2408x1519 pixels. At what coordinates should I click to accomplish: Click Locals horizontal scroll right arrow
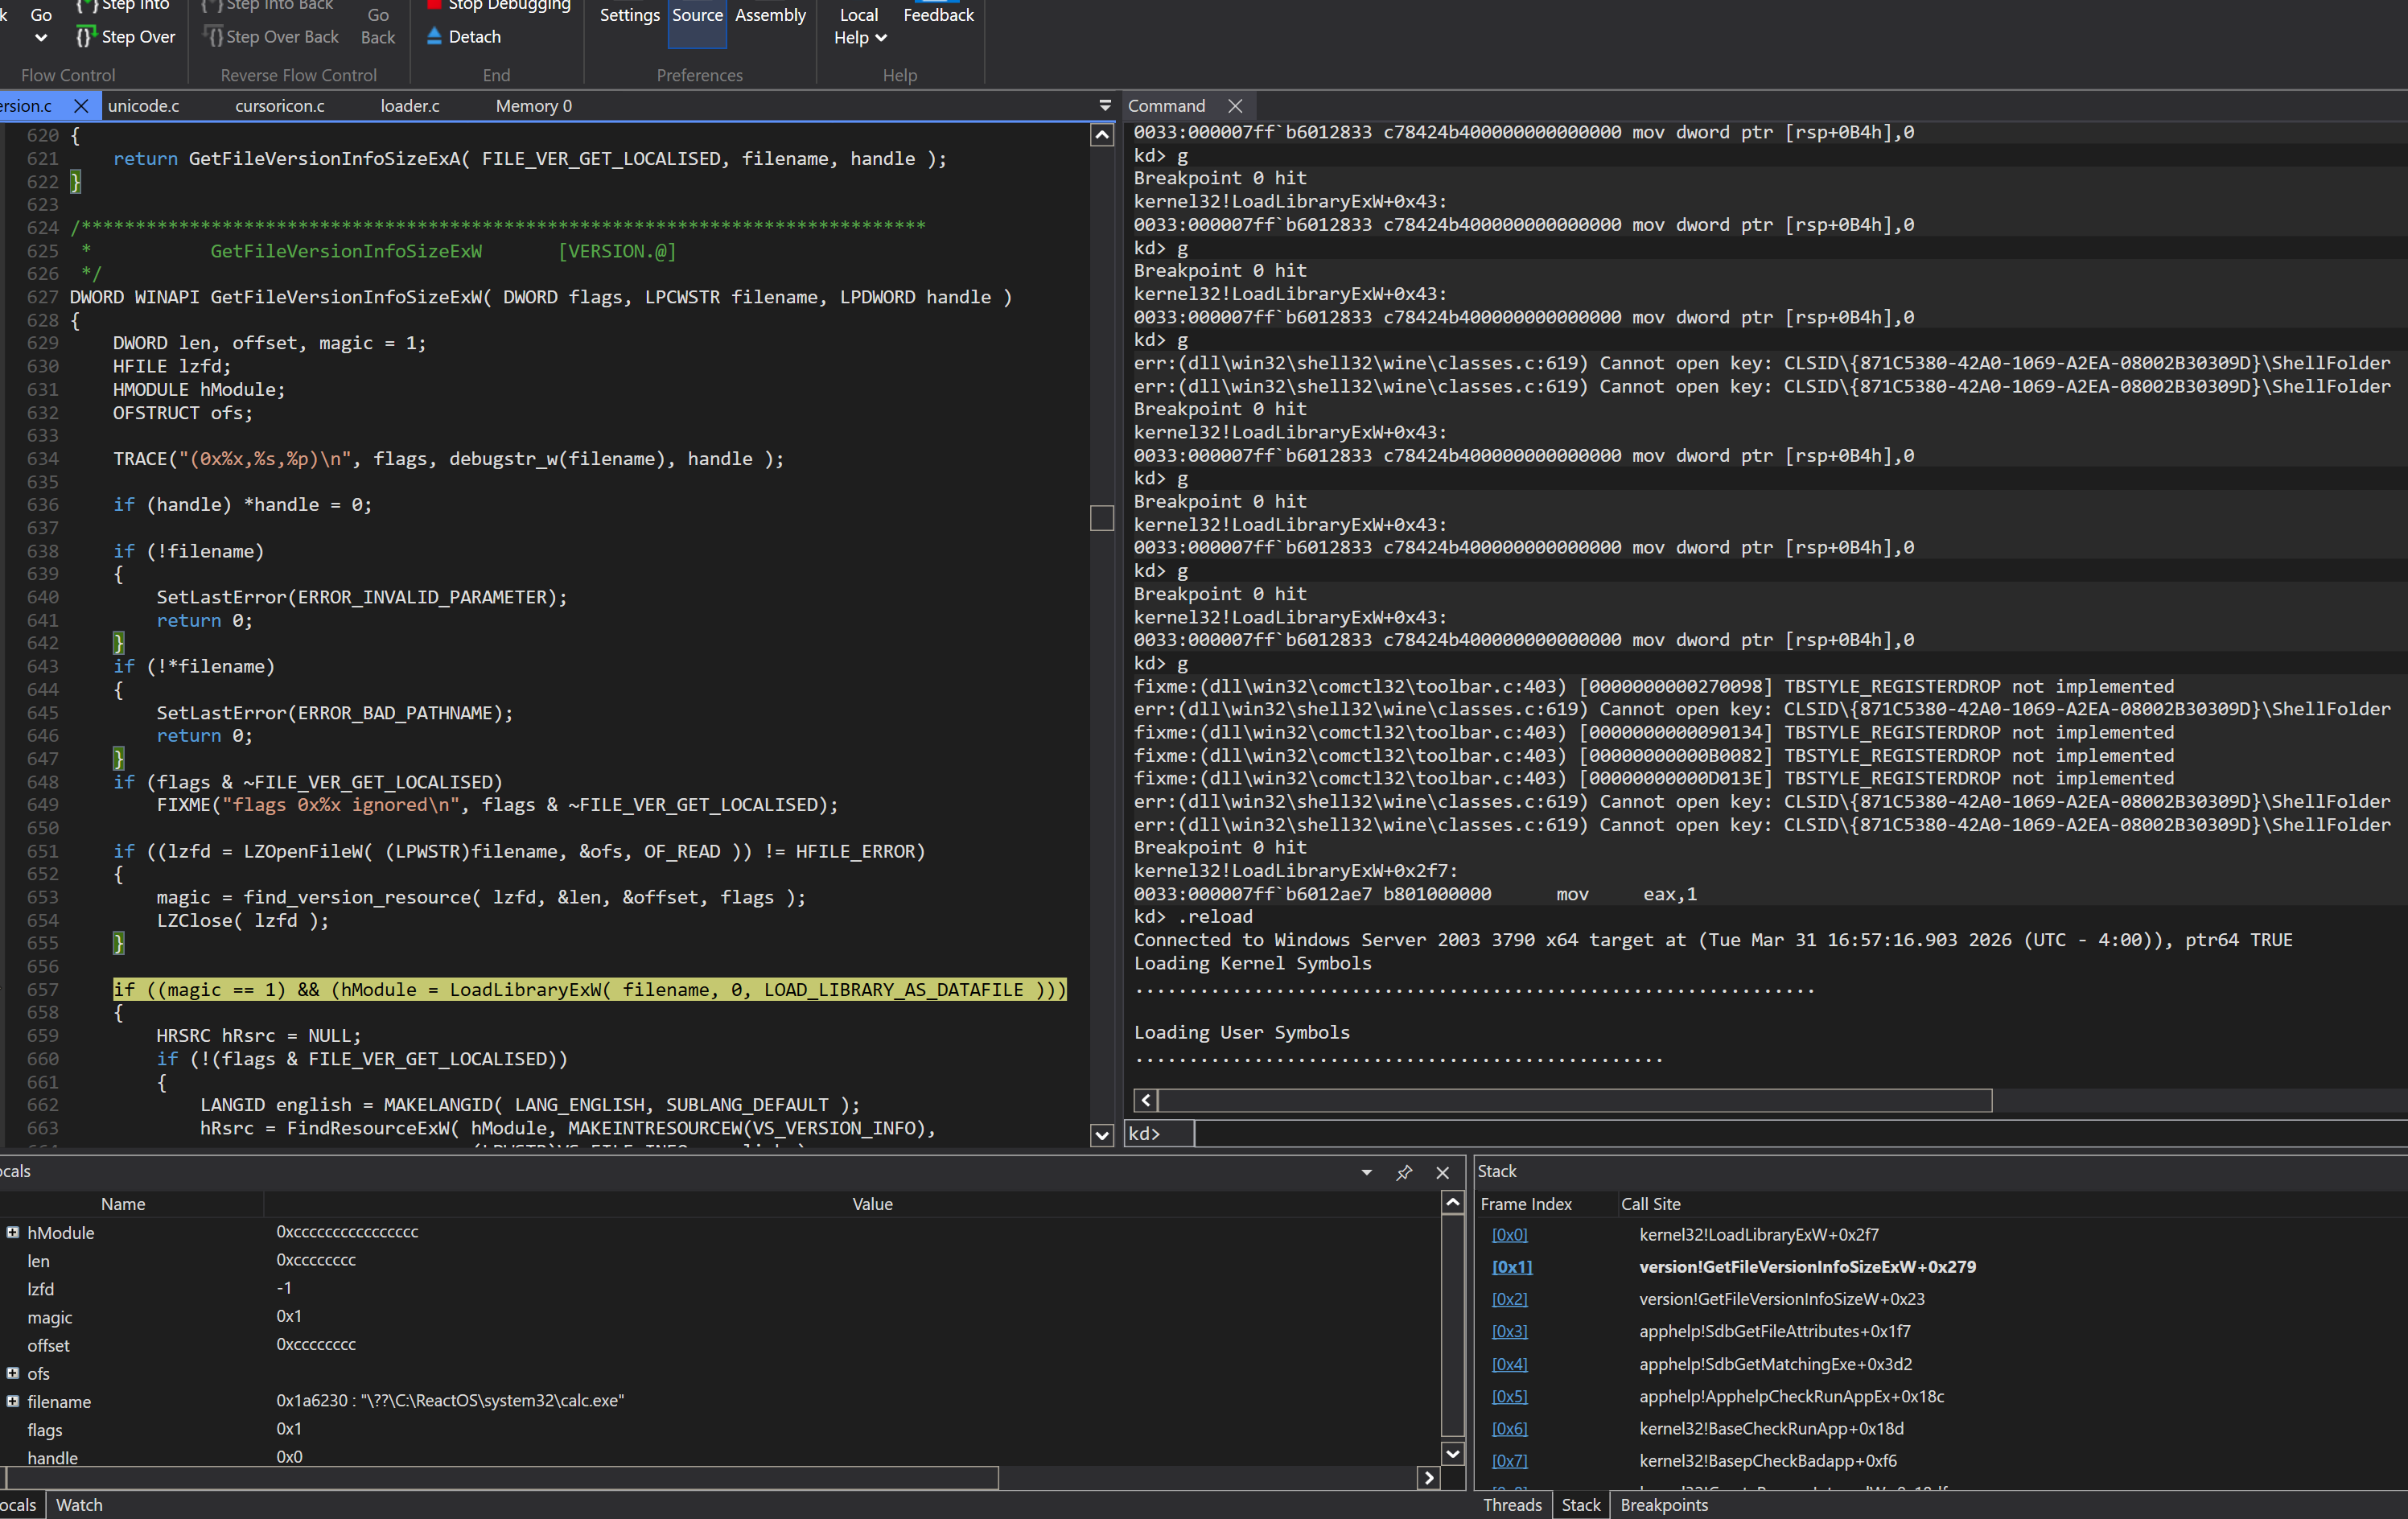pyautogui.click(x=1429, y=1478)
